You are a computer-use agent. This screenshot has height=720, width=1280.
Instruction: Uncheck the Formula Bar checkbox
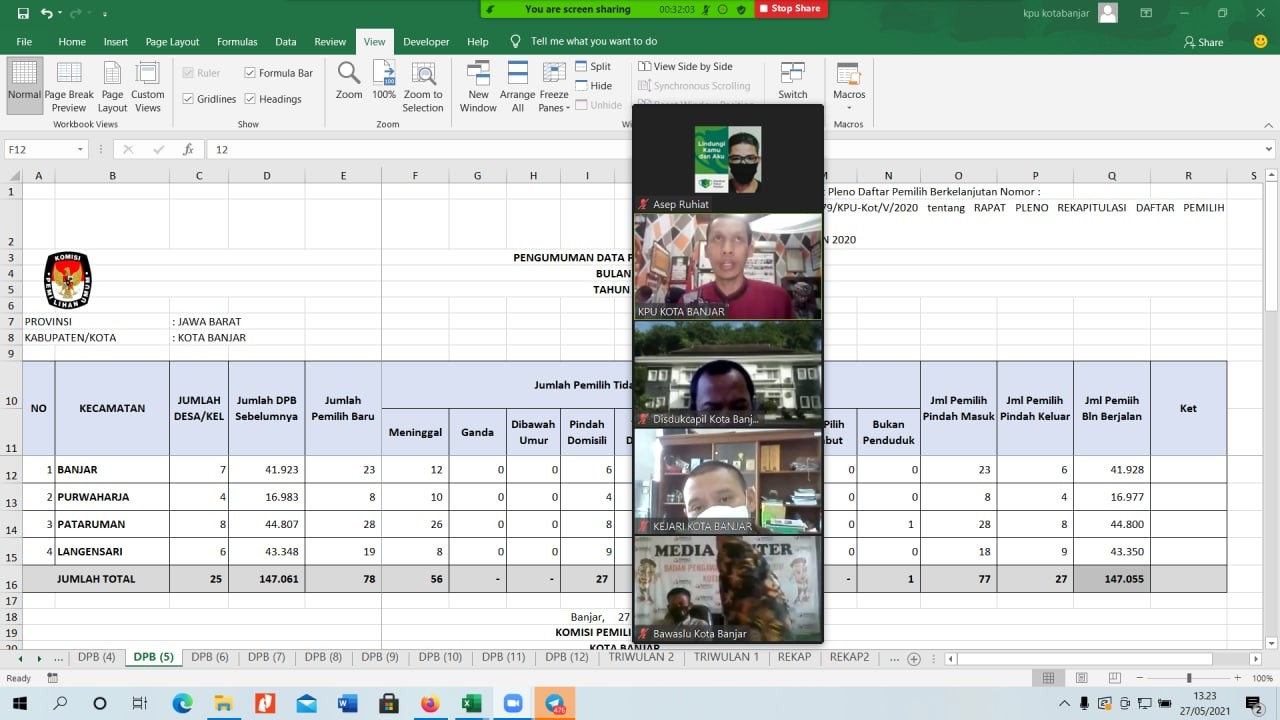click(x=250, y=73)
